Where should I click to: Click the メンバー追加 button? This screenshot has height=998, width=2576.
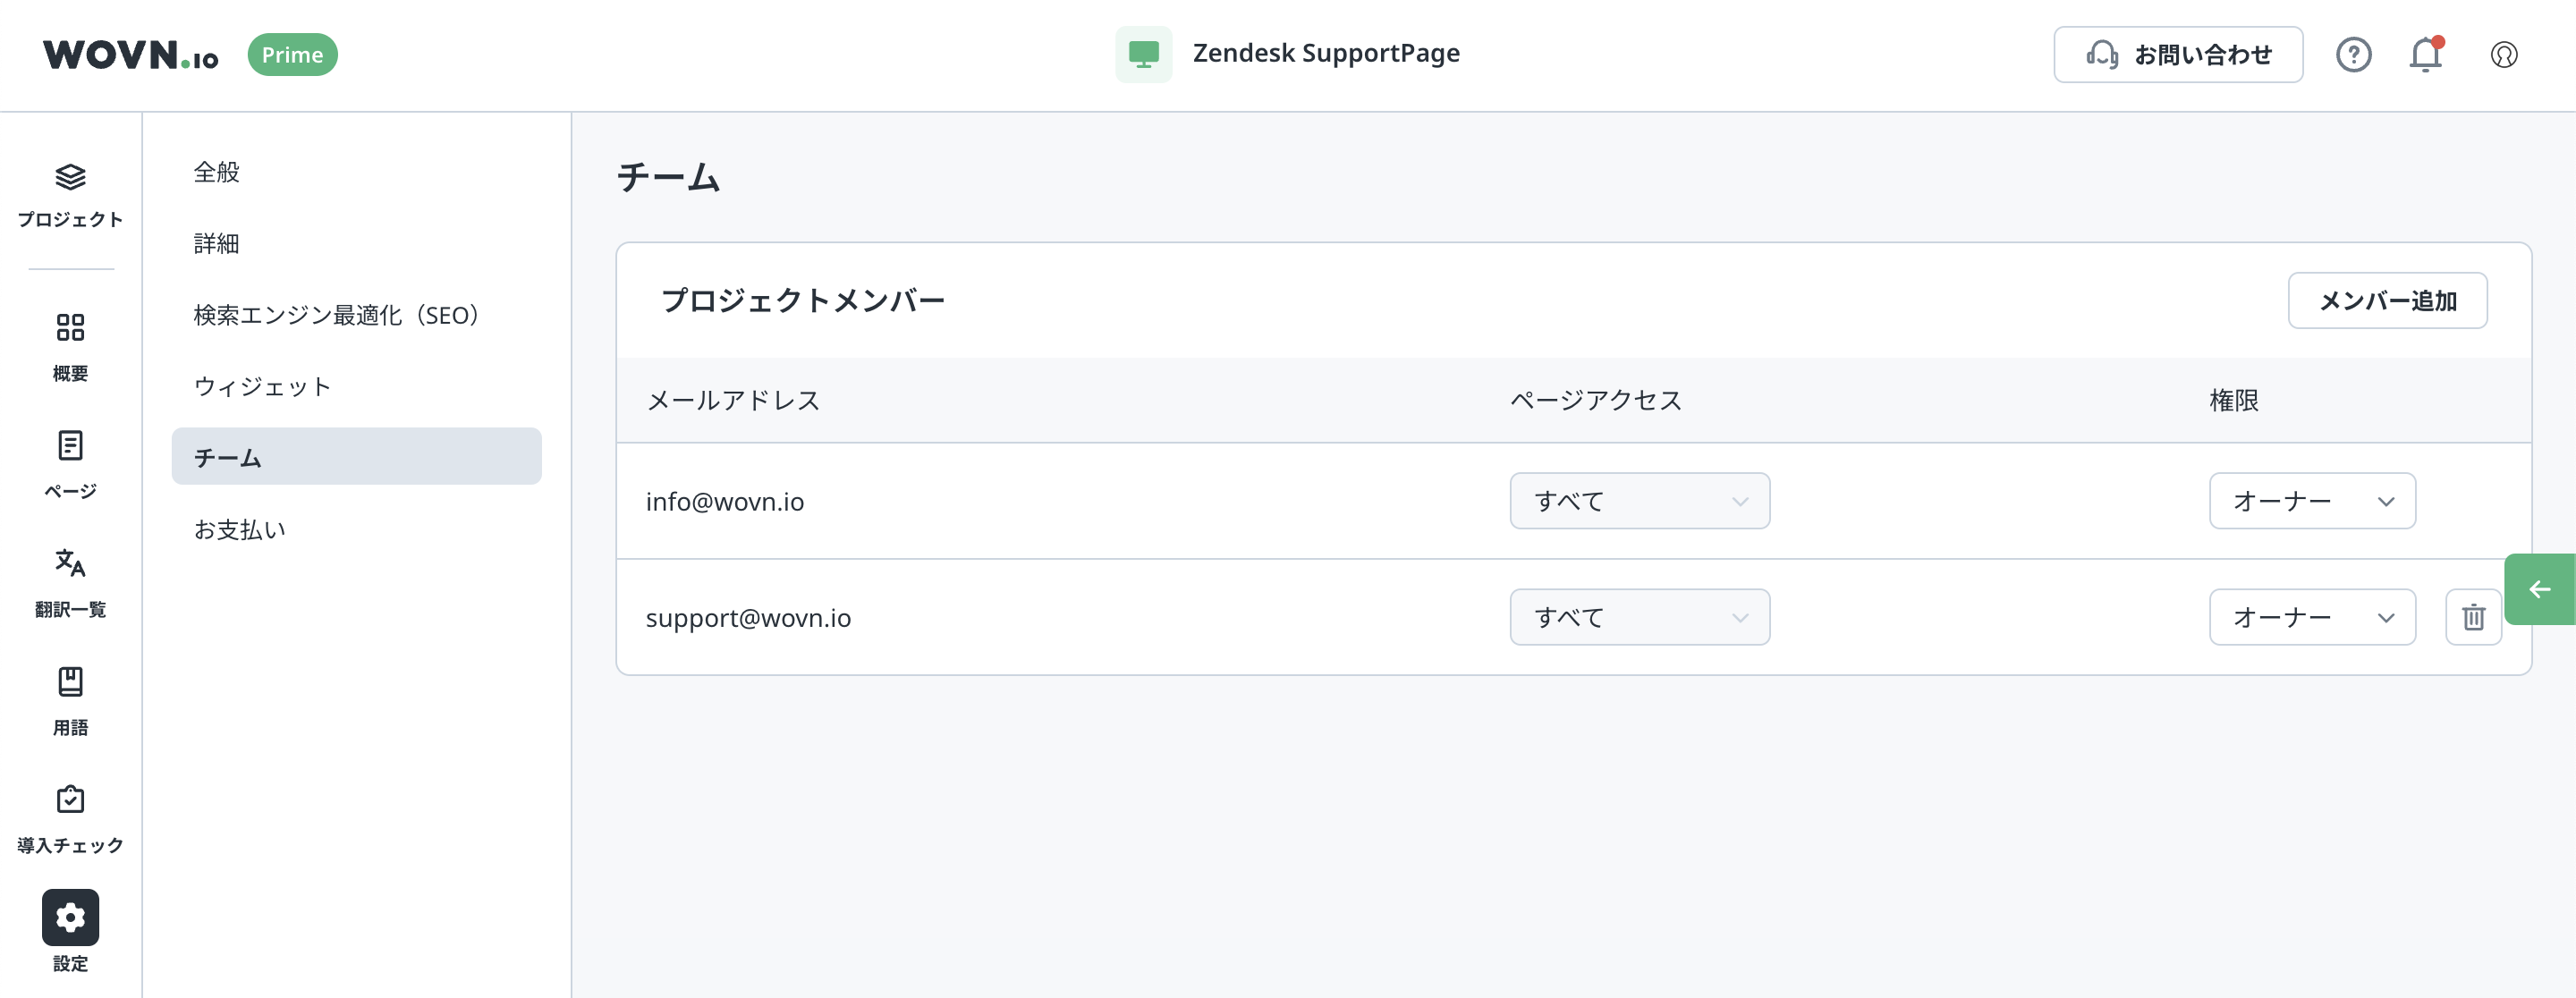2387,301
